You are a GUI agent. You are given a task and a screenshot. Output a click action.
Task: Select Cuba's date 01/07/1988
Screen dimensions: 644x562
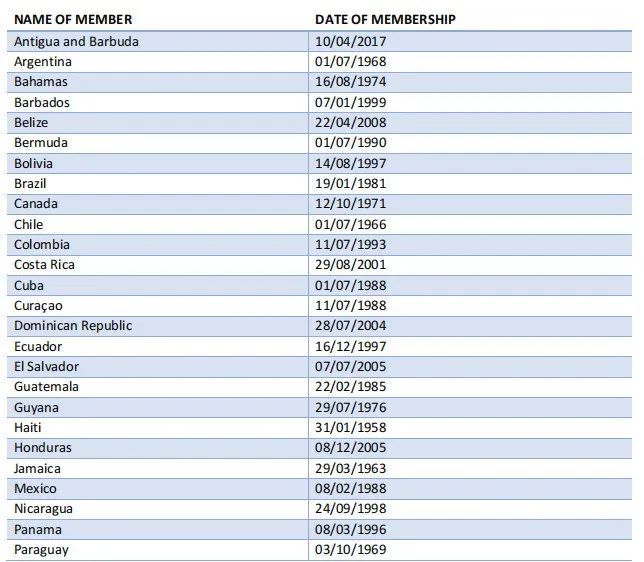click(x=350, y=285)
